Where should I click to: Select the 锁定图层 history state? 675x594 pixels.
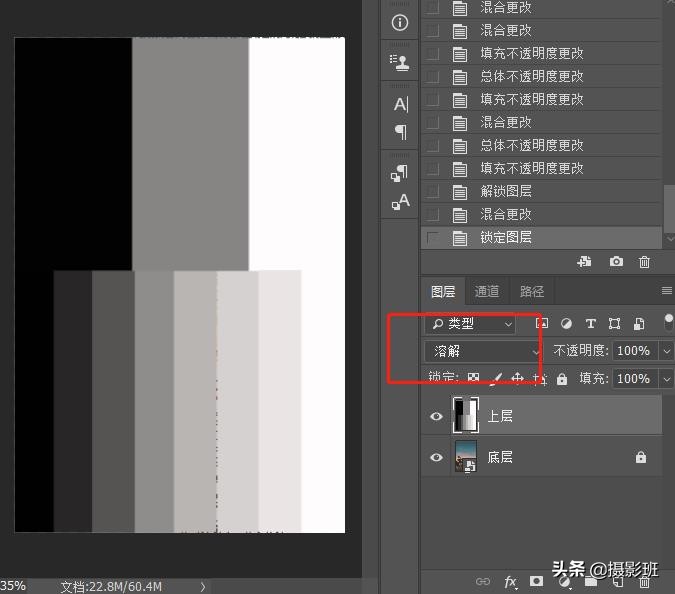point(541,237)
